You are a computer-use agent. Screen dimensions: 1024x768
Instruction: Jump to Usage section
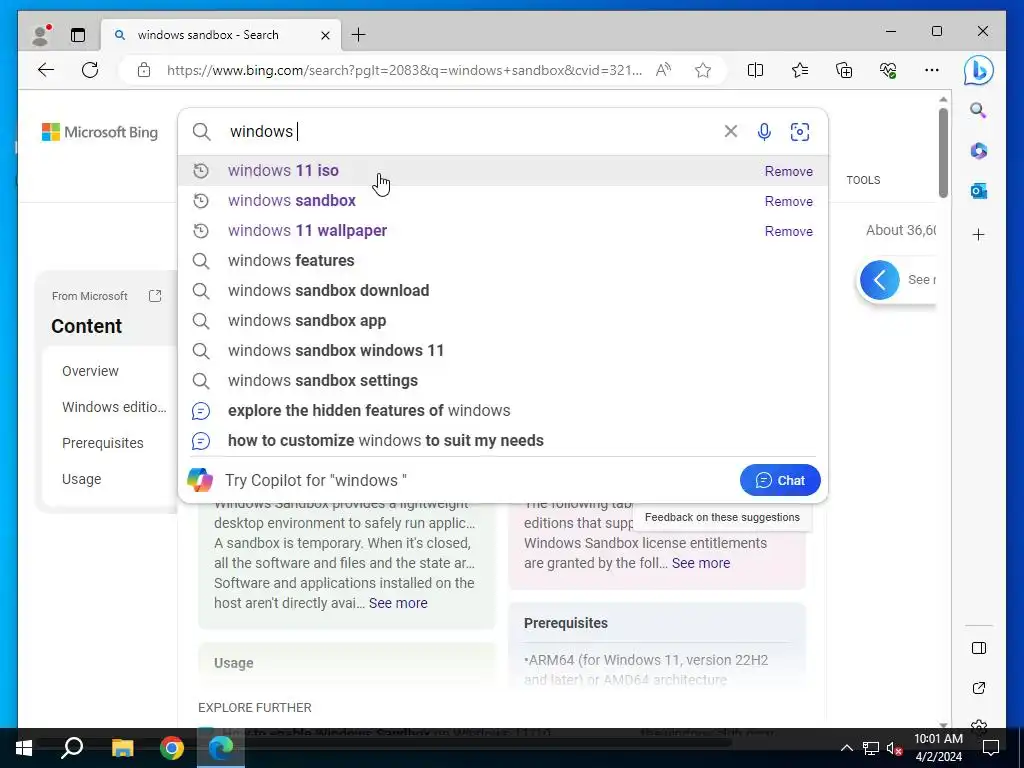82,479
